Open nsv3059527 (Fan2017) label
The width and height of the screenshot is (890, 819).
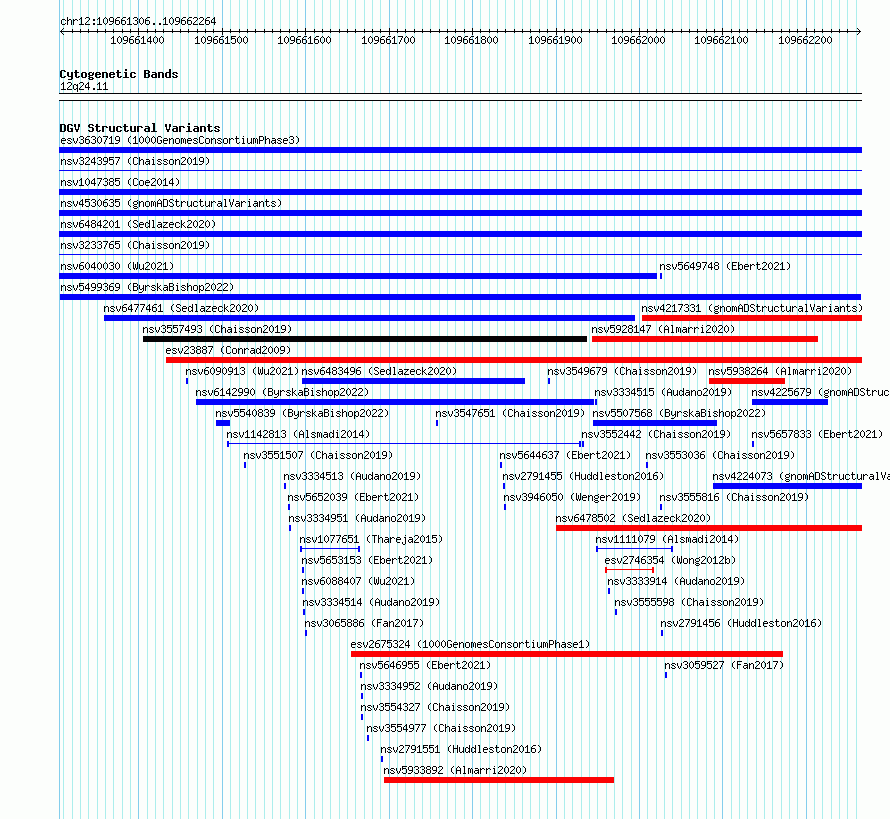724,665
